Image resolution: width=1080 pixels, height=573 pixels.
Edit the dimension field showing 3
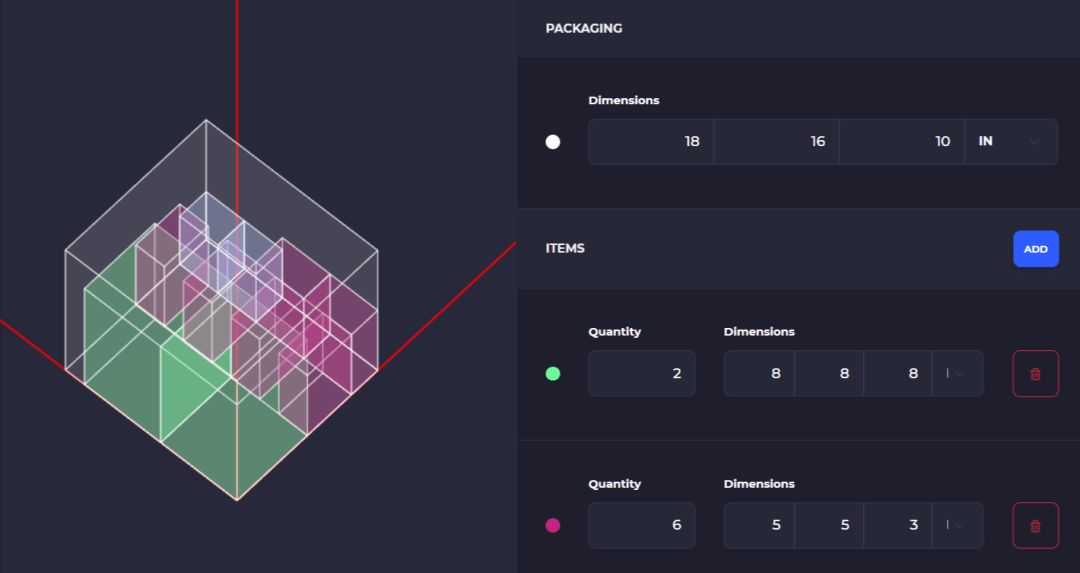coord(897,525)
